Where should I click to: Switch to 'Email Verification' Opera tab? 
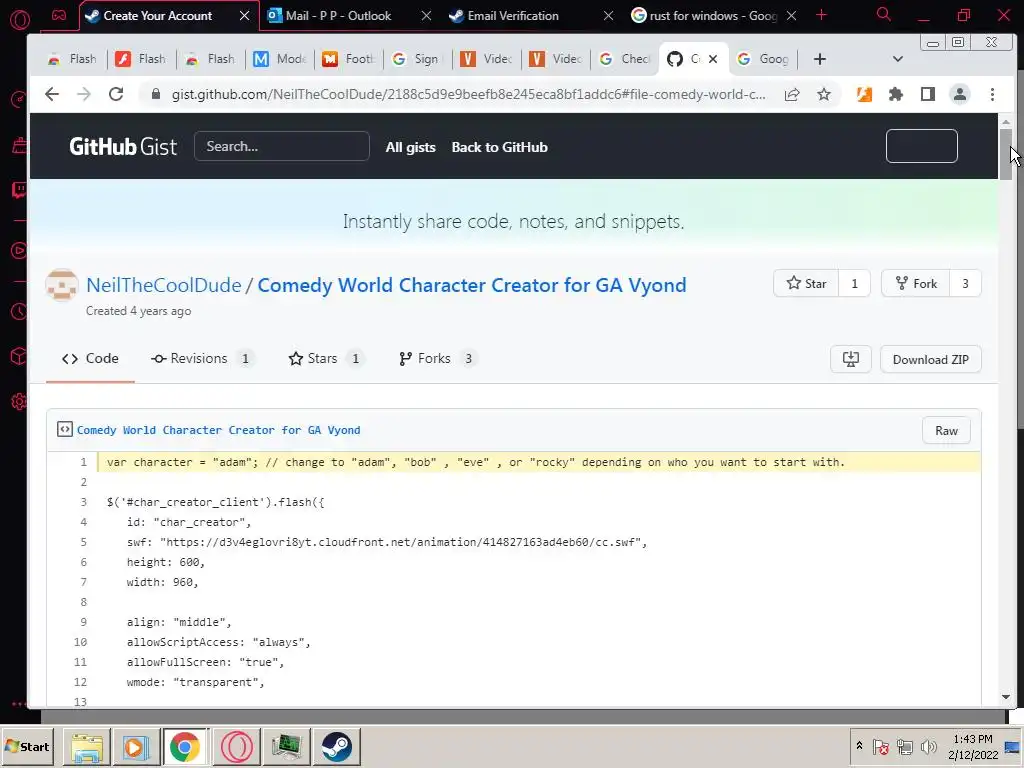pyautogui.click(x=513, y=16)
